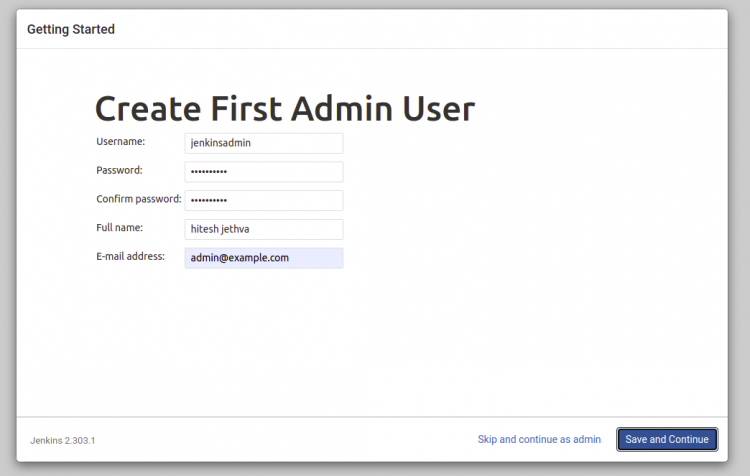750x476 pixels.
Task: Focus the Username field containing jenkinsadmin
Action: coord(264,143)
